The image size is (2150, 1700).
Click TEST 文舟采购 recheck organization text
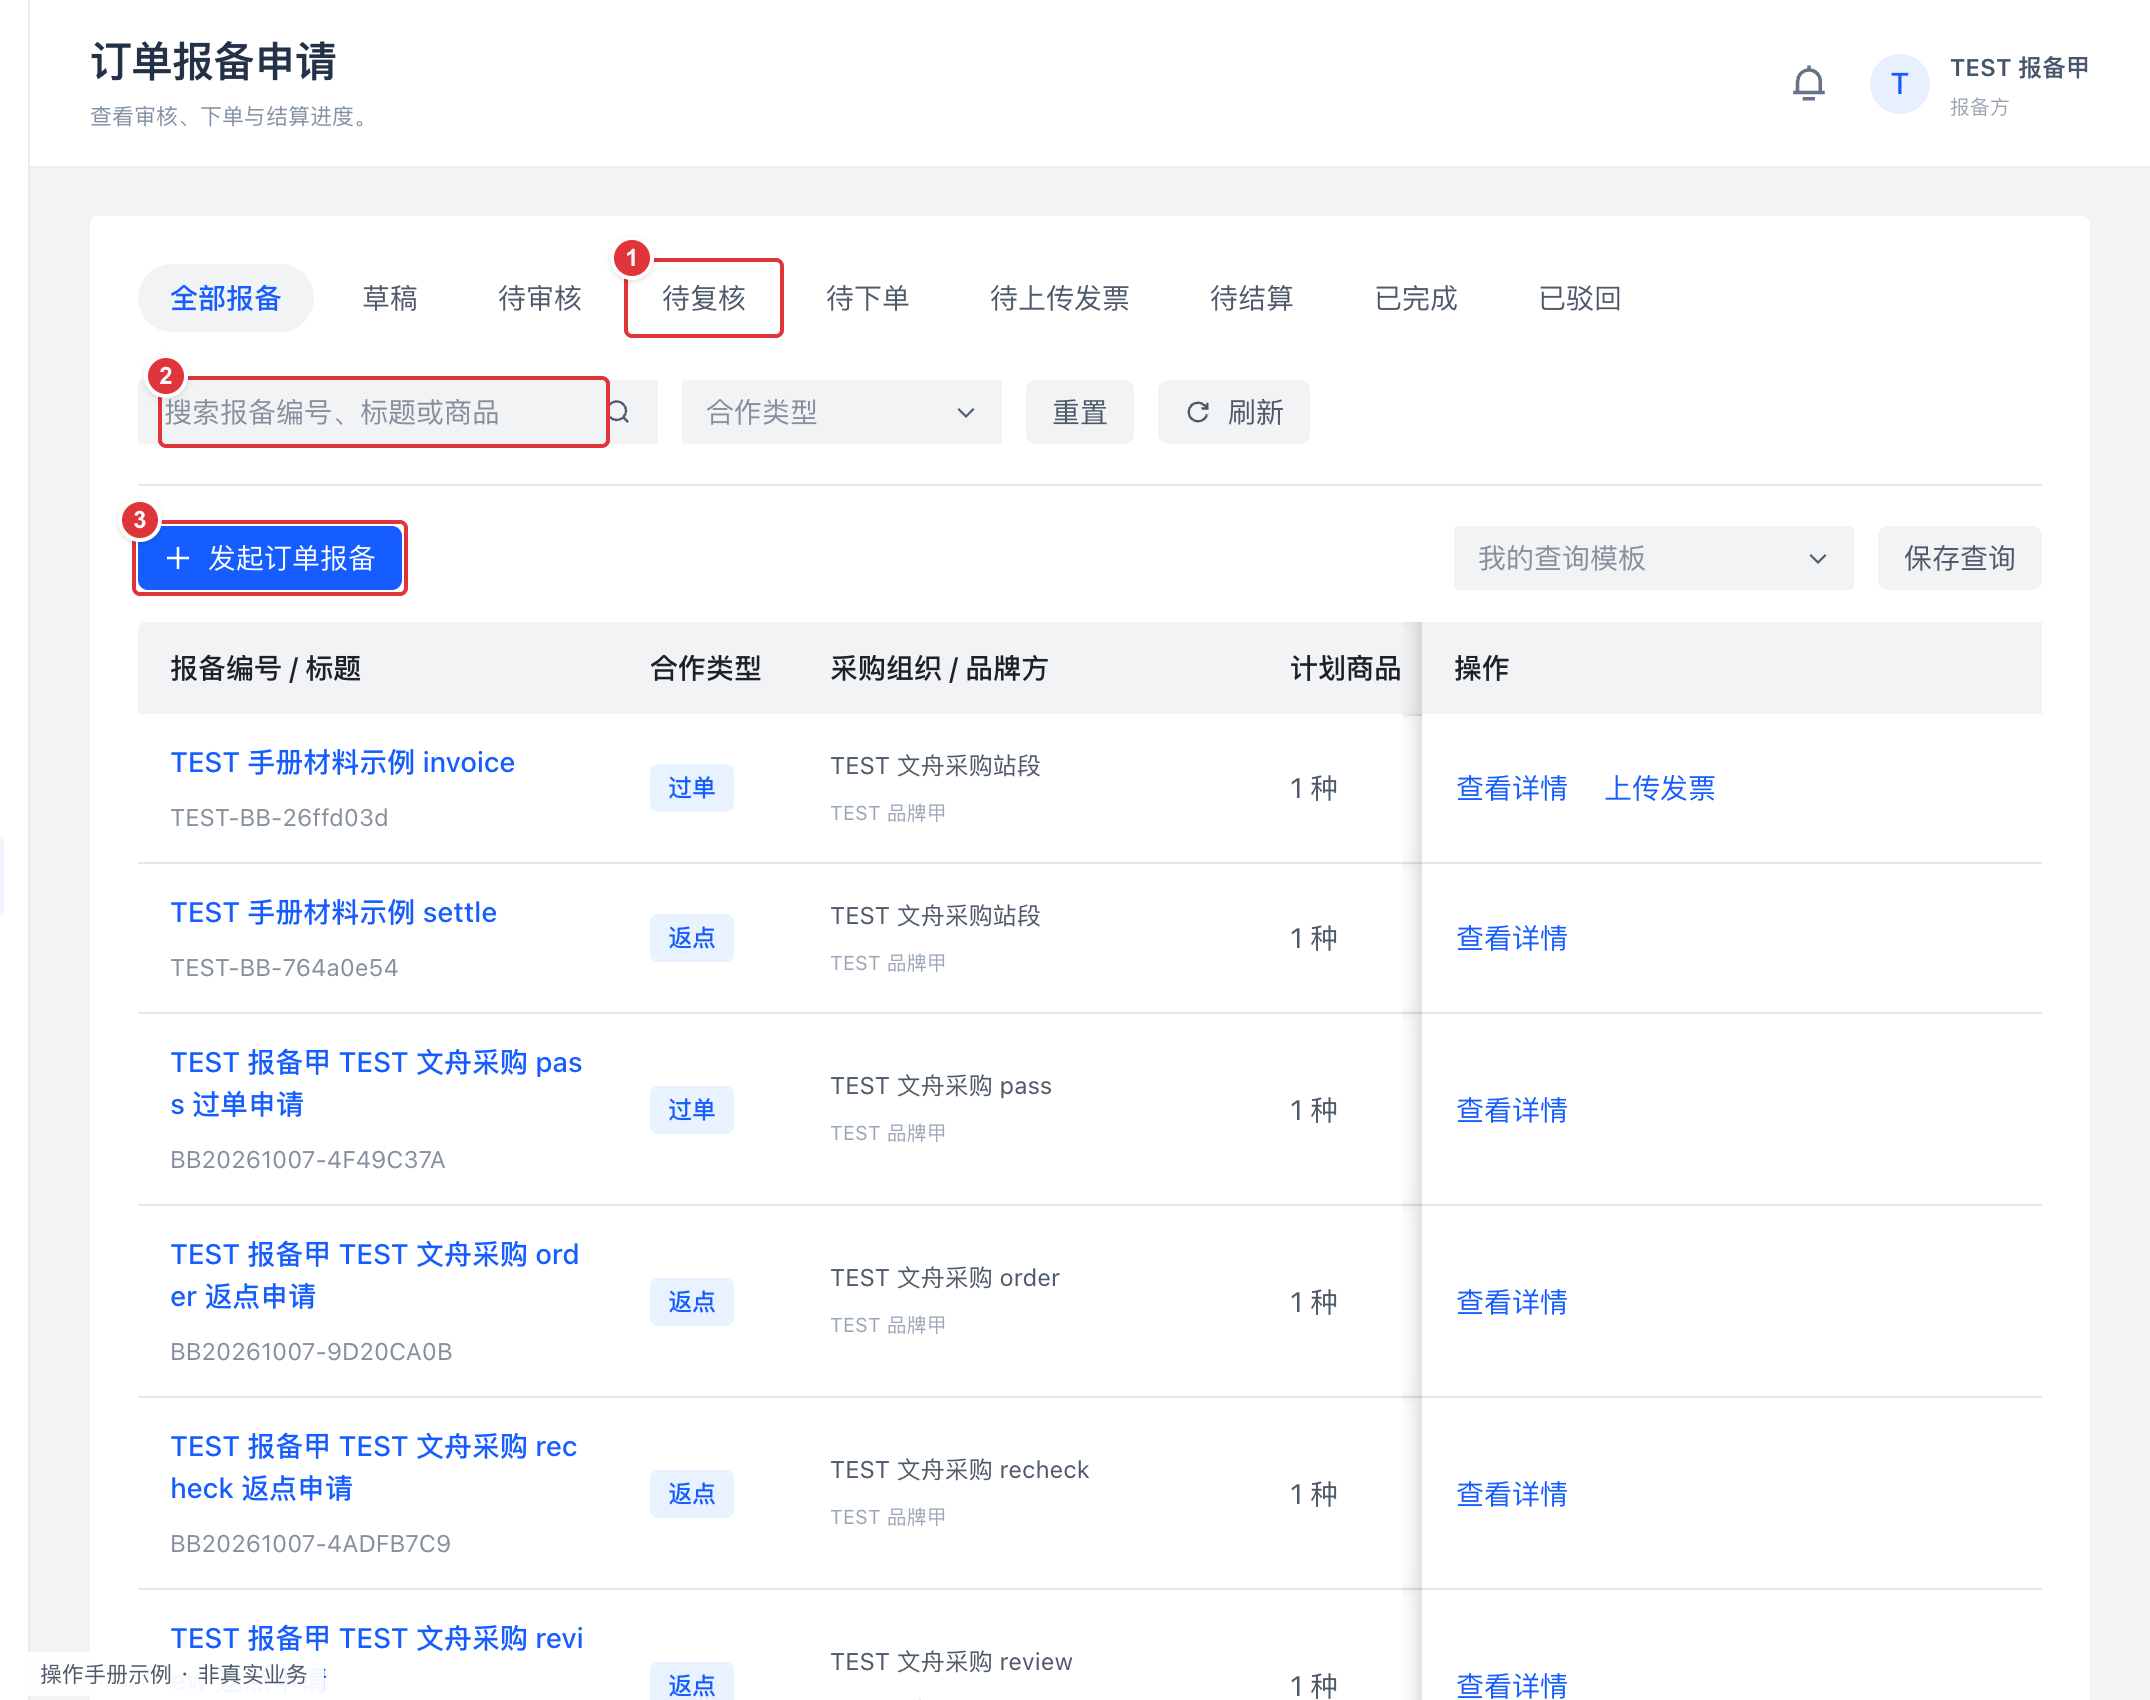[x=960, y=1470]
